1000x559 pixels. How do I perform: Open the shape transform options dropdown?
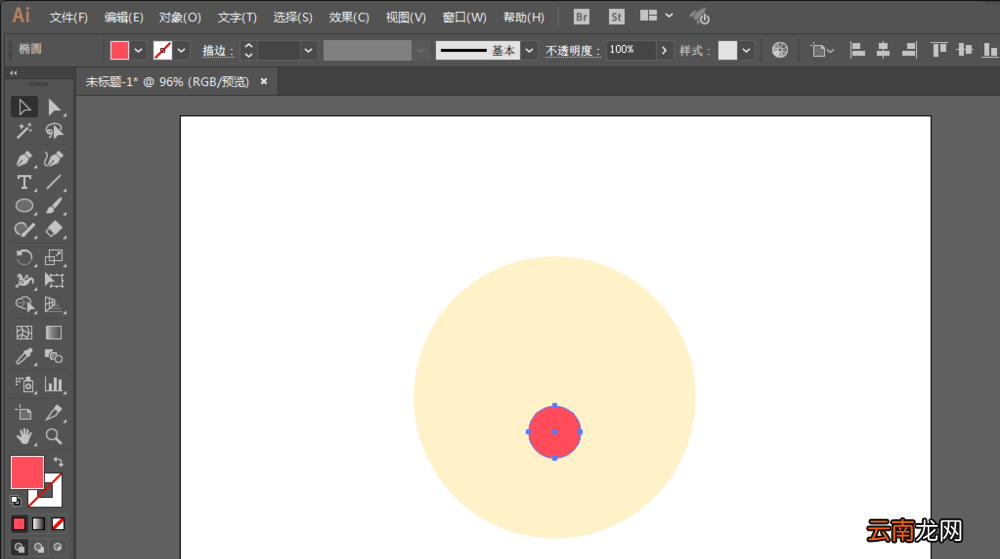[x=822, y=50]
